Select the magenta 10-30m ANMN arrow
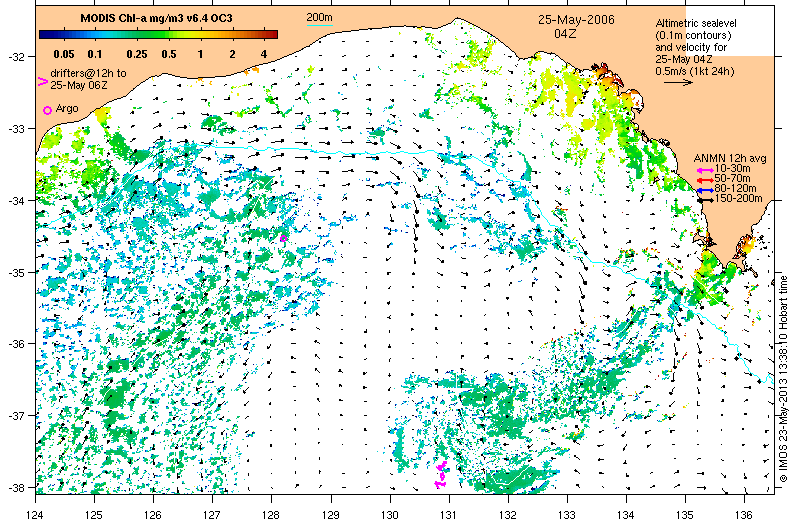 pyautogui.click(x=705, y=170)
